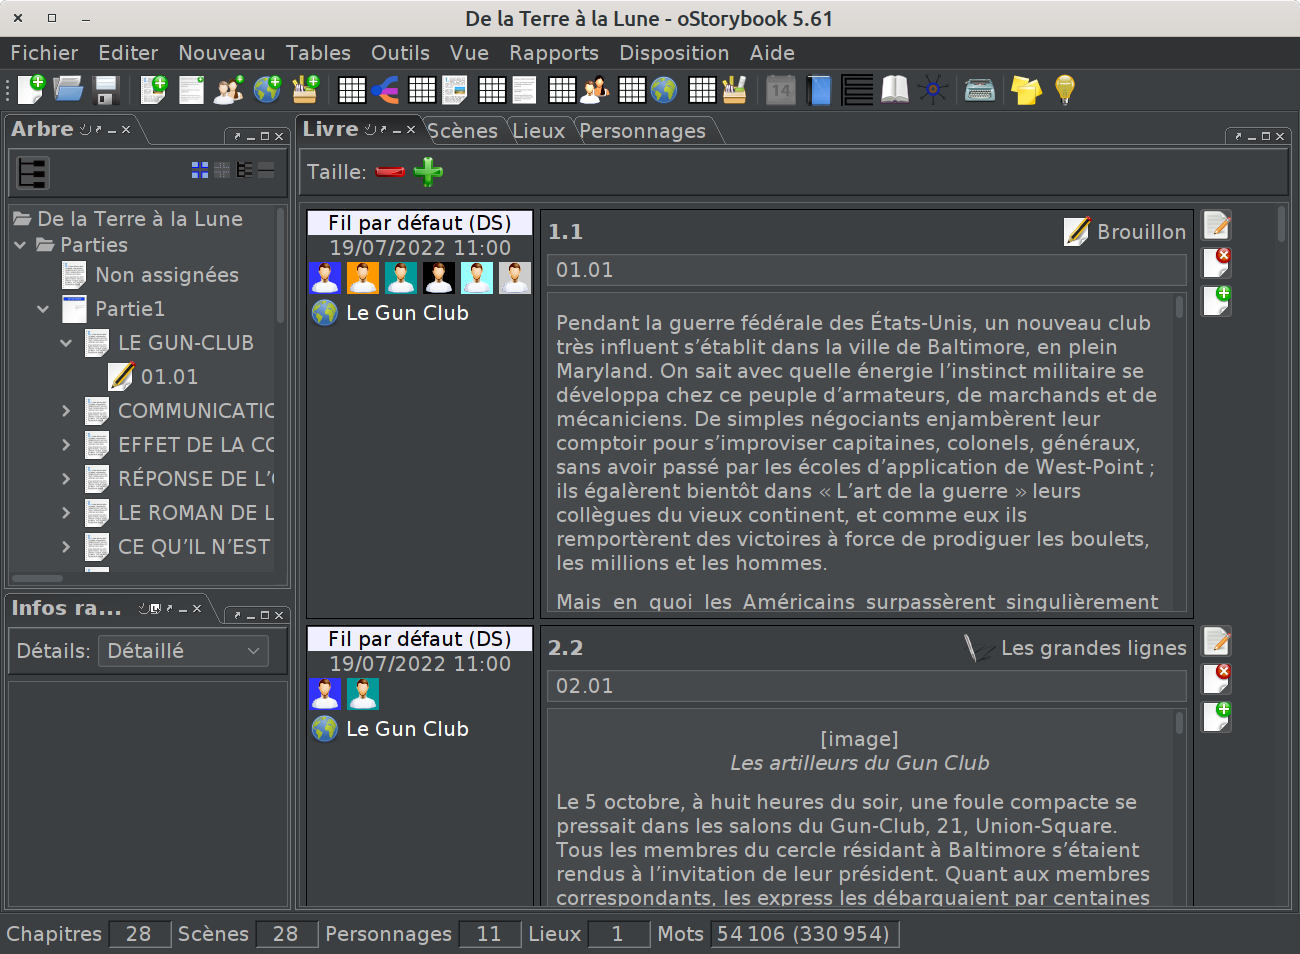Image resolution: width=1300 pixels, height=954 pixels.
Task: Open the reading view open-book icon
Action: pos(895,90)
